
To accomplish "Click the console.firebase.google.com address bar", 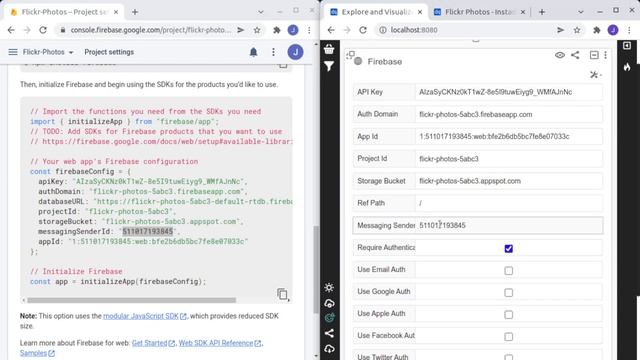I will (151, 30).
